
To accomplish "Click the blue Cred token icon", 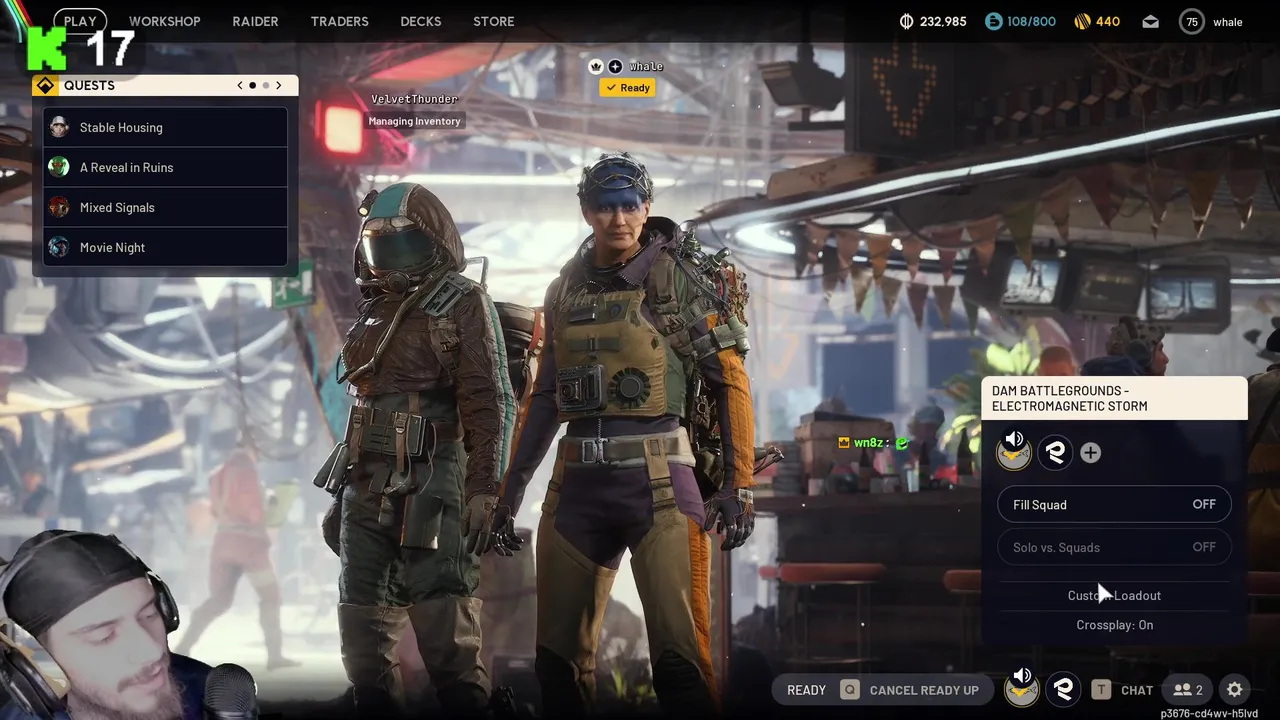I will [x=993, y=21].
